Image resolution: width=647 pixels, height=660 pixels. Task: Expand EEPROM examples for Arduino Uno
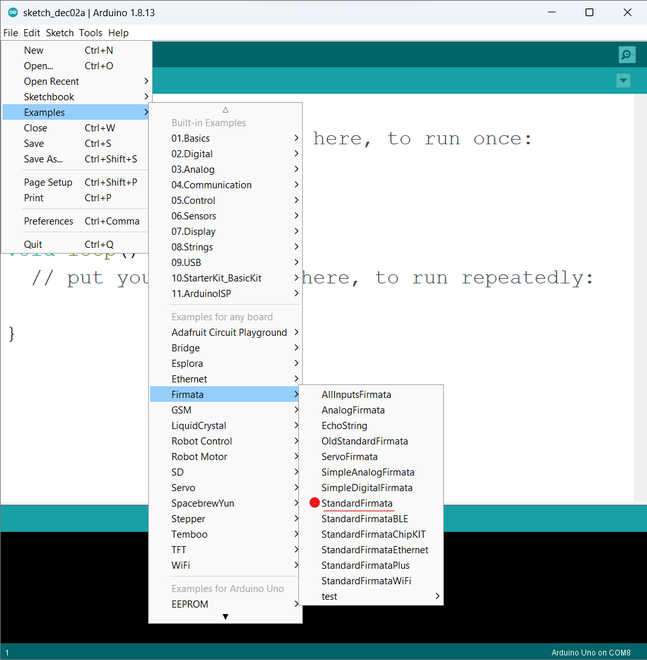point(225,604)
